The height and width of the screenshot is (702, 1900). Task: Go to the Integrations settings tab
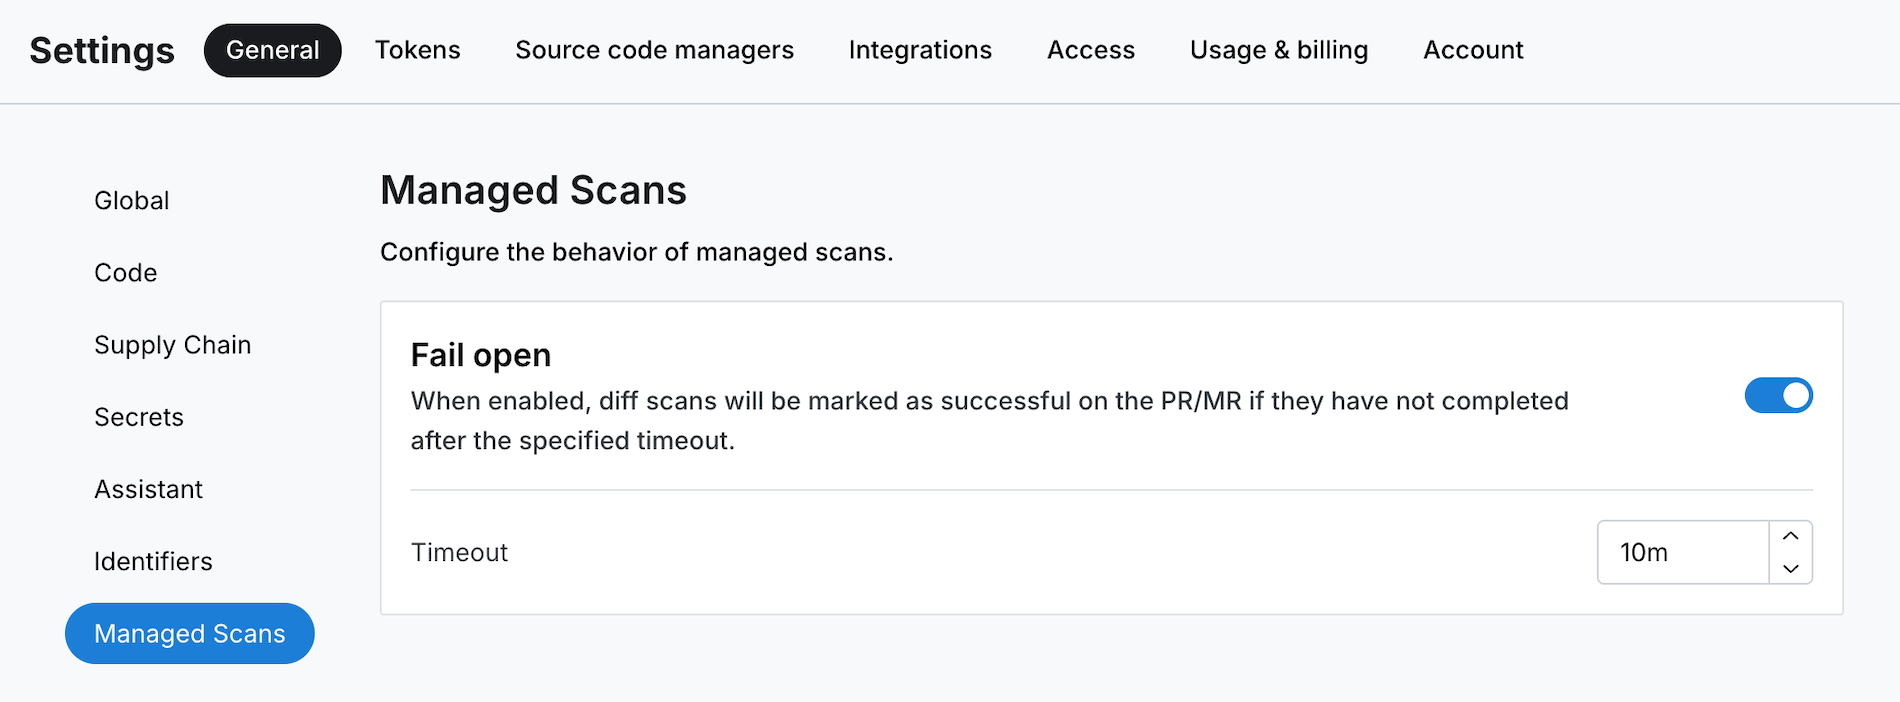(919, 49)
